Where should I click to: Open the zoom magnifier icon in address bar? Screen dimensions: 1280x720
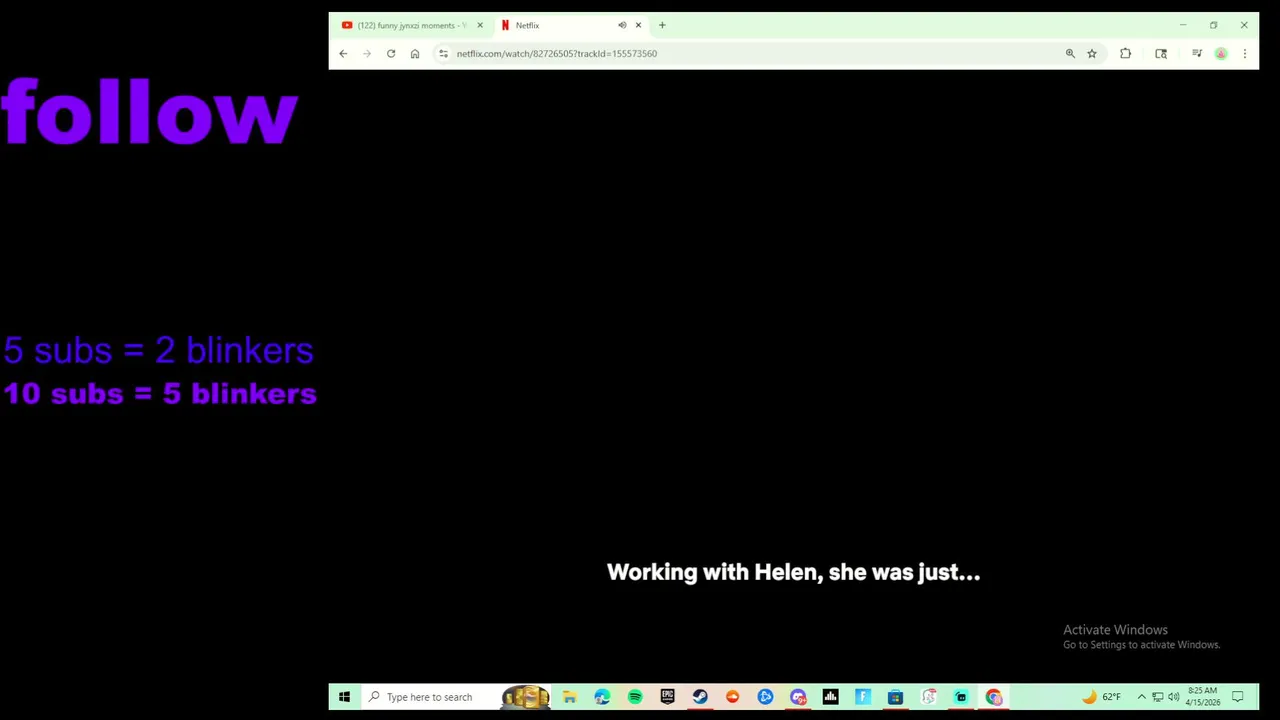1070,54
